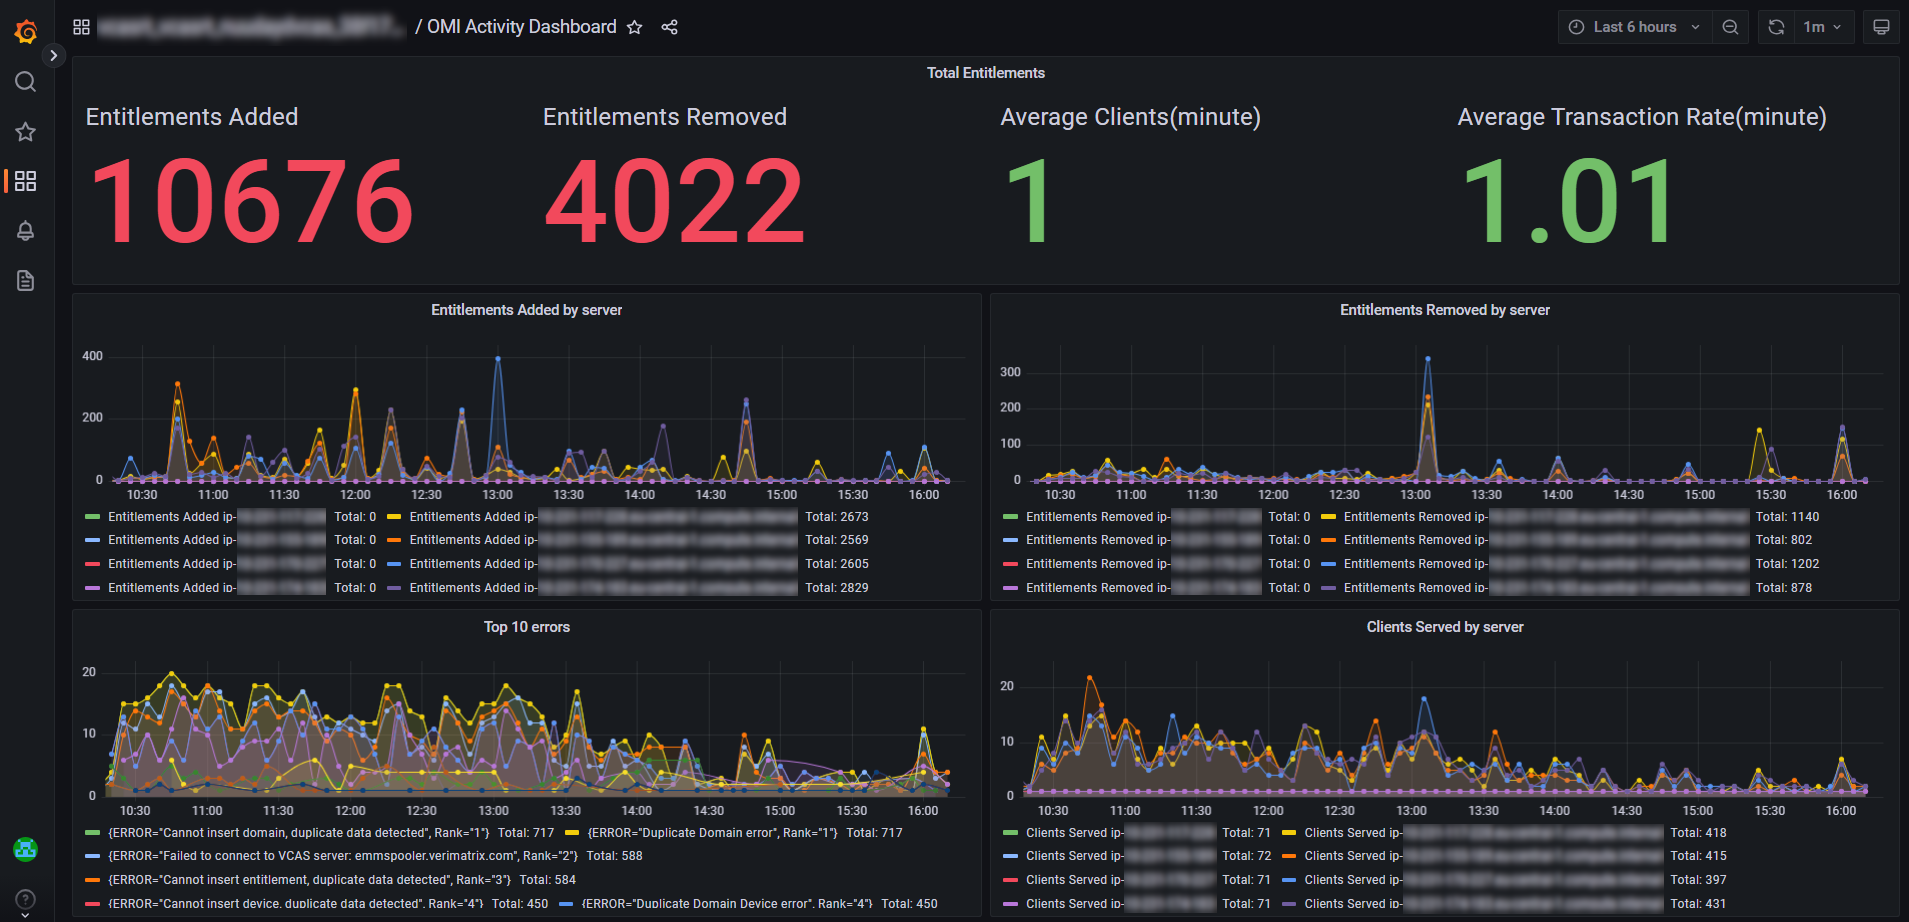This screenshot has width=1909, height=922.
Task: Click the 13:00 peak in Entitlements Removed chart
Action: pos(1427,359)
